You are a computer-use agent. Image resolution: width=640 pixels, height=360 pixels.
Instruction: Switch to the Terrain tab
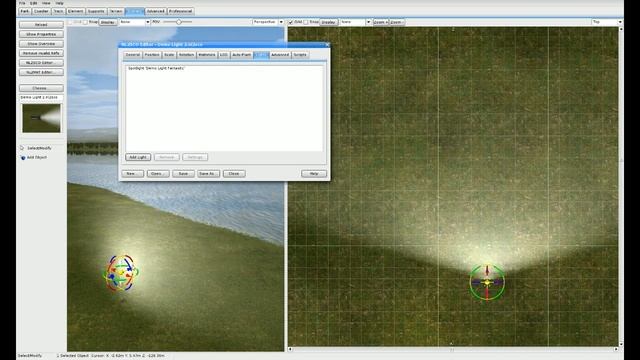[x=116, y=11]
